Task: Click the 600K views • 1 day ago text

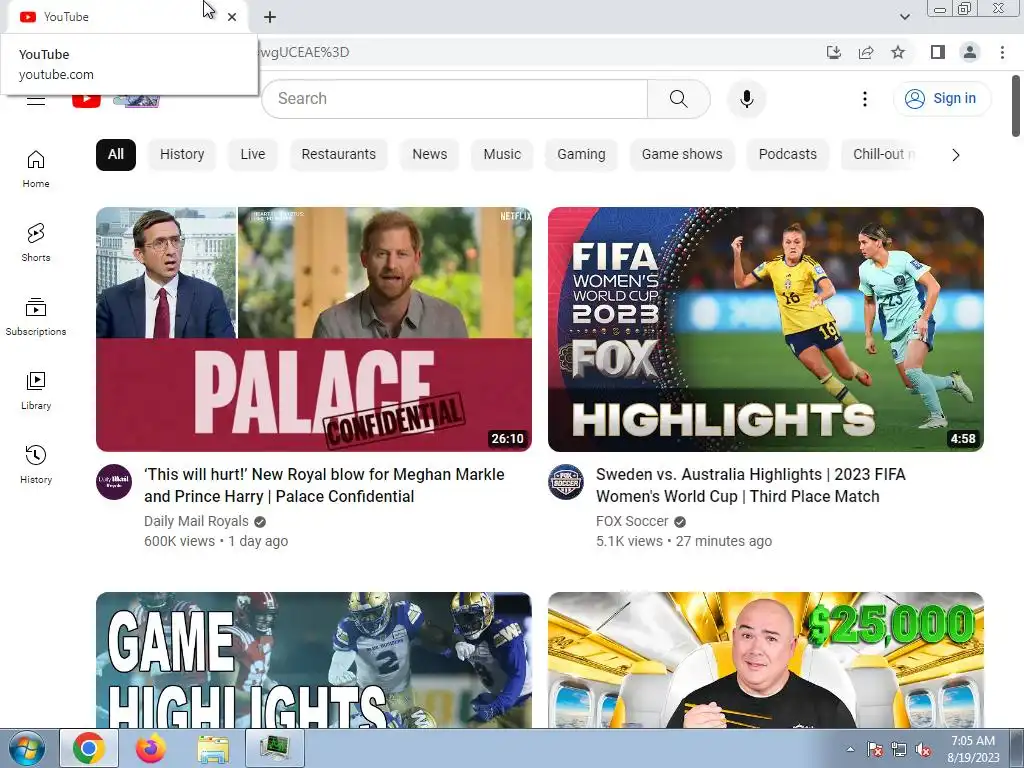Action: (216, 541)
